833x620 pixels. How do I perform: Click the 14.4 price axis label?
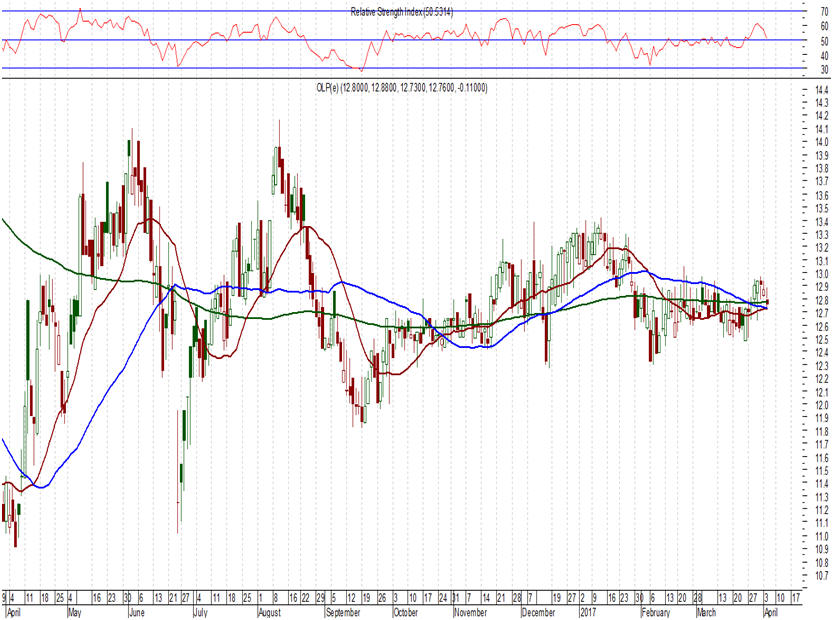794,91
